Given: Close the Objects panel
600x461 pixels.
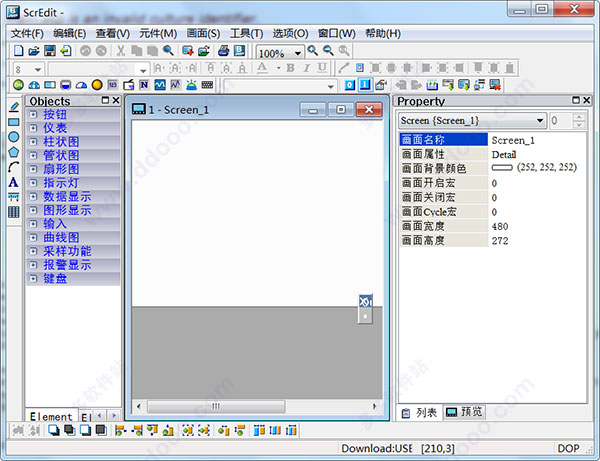Looking at the screenshot, I should pos(116,100).
